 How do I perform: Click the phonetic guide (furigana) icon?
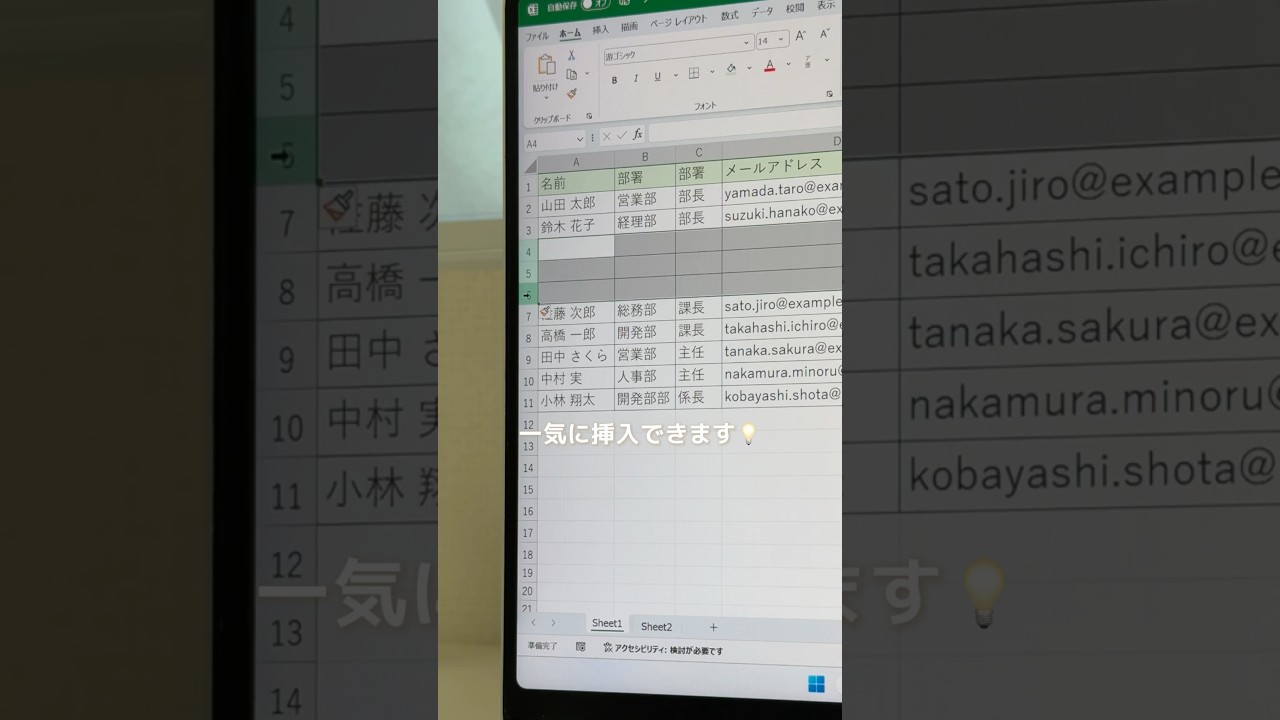808,62
